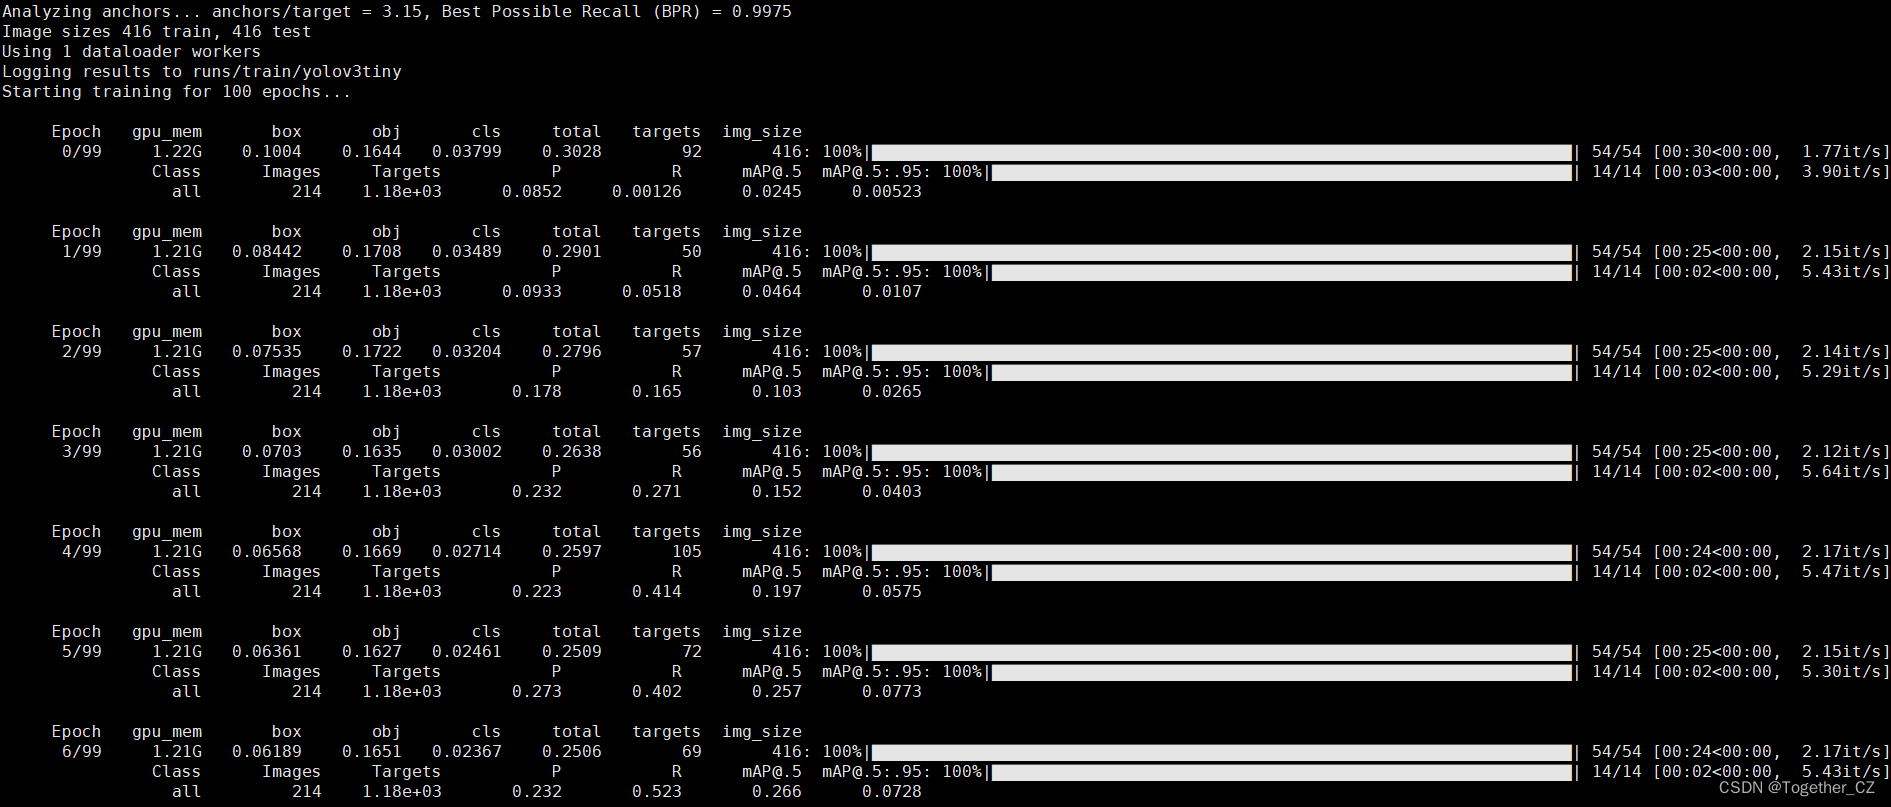
Task: Click the epoch label '4/99'
Action: (82, 552)
